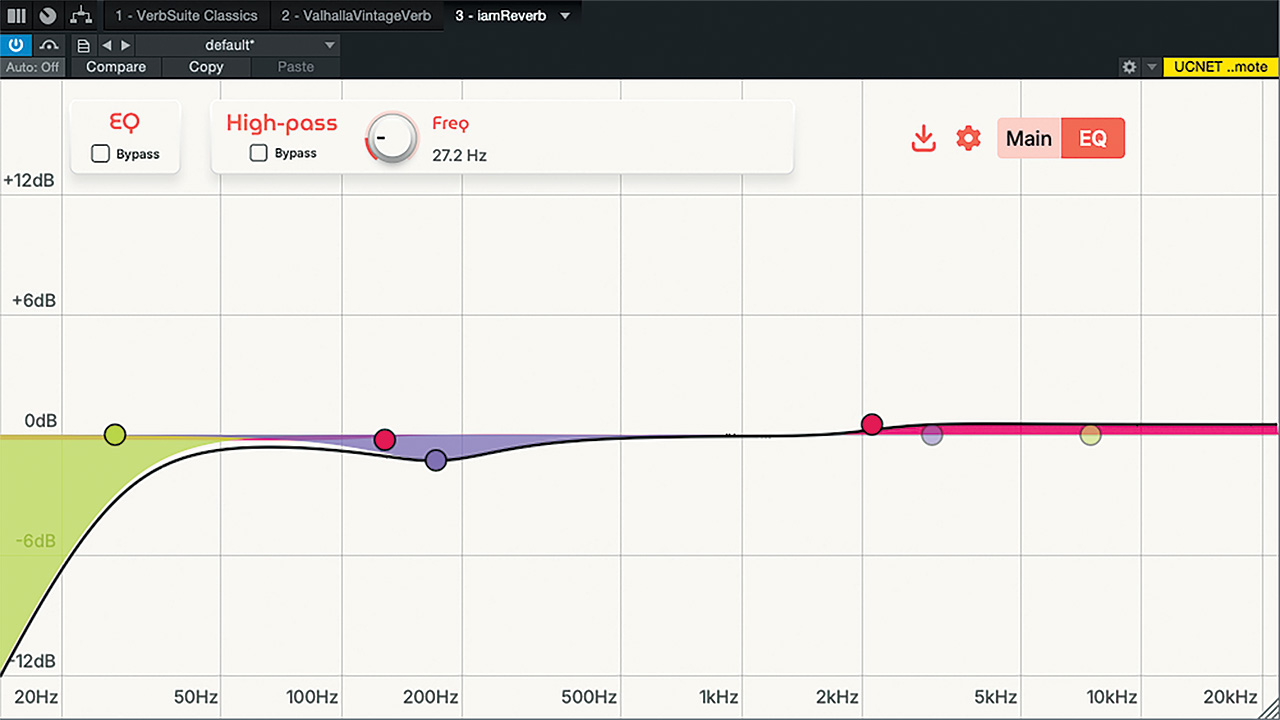The image size is (1280, 720).
Task: Click the red download preset icon
Action: [924, 138]
